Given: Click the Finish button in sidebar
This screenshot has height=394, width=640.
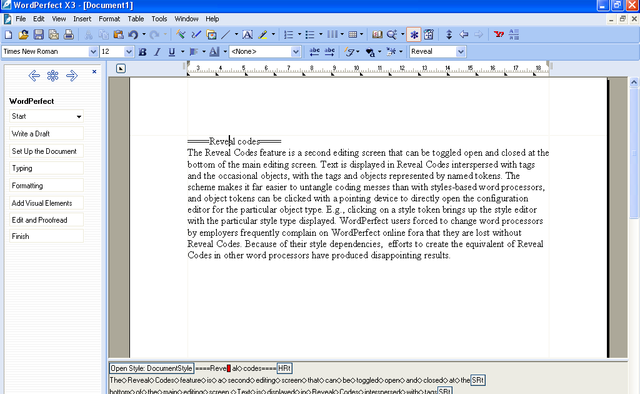Looking at the screenshot, I should [47, 236].
